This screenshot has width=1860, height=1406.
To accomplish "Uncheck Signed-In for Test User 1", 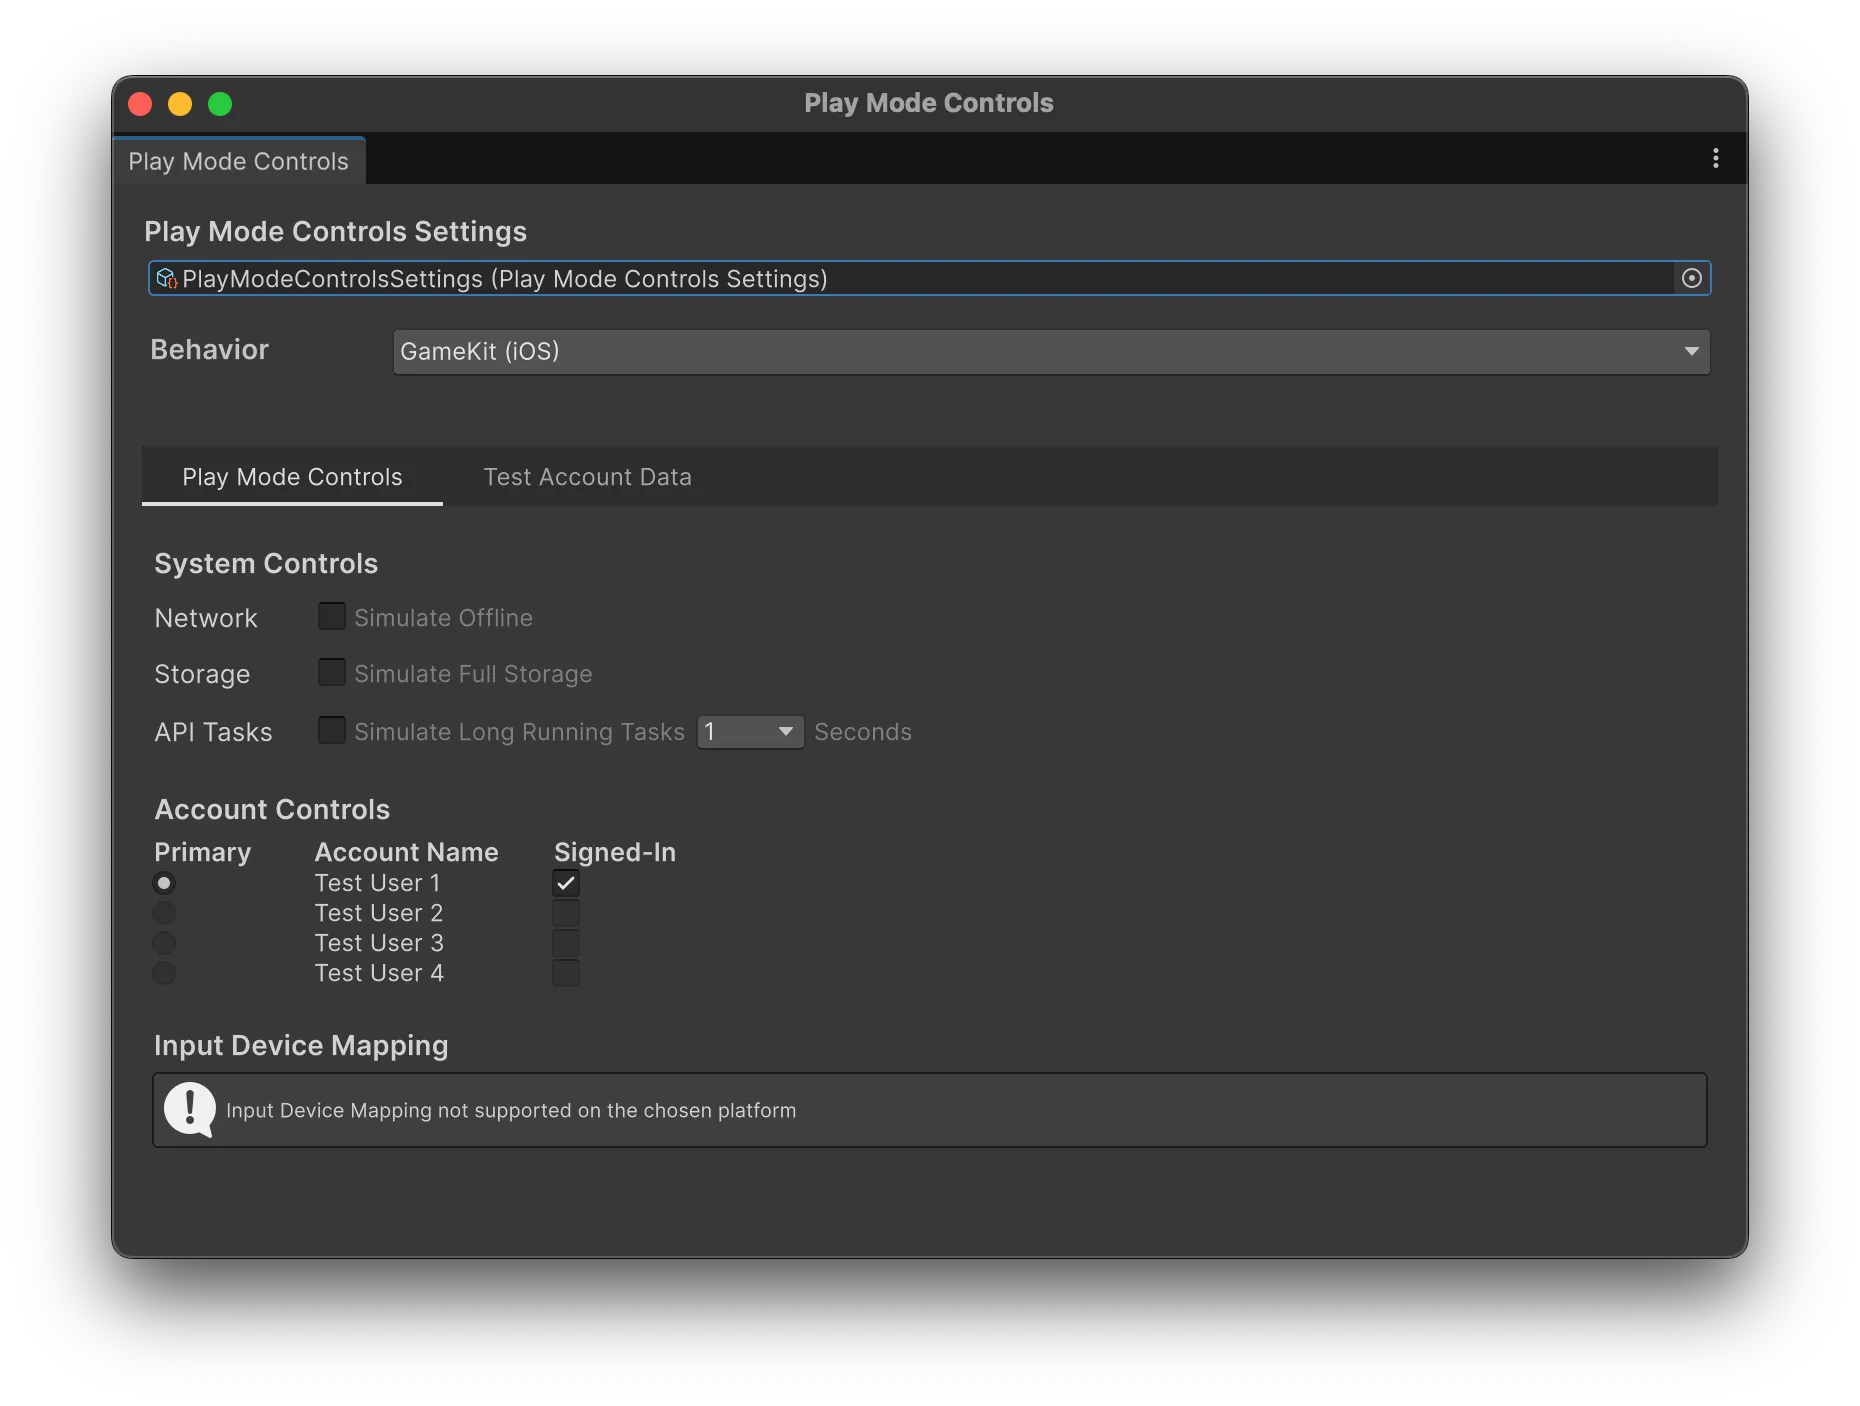I will click(566, 883).
